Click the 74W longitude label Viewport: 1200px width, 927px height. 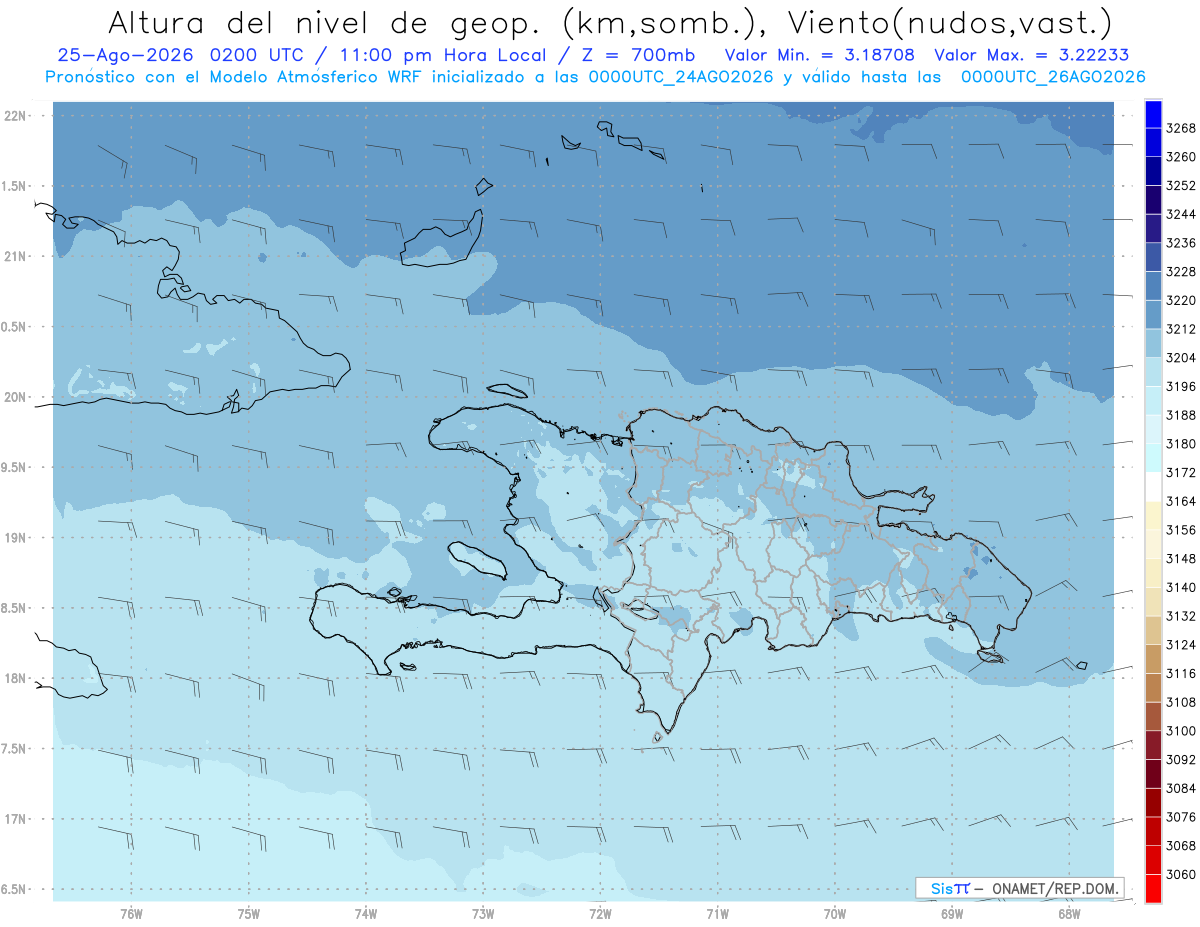(x=366, y=913)
